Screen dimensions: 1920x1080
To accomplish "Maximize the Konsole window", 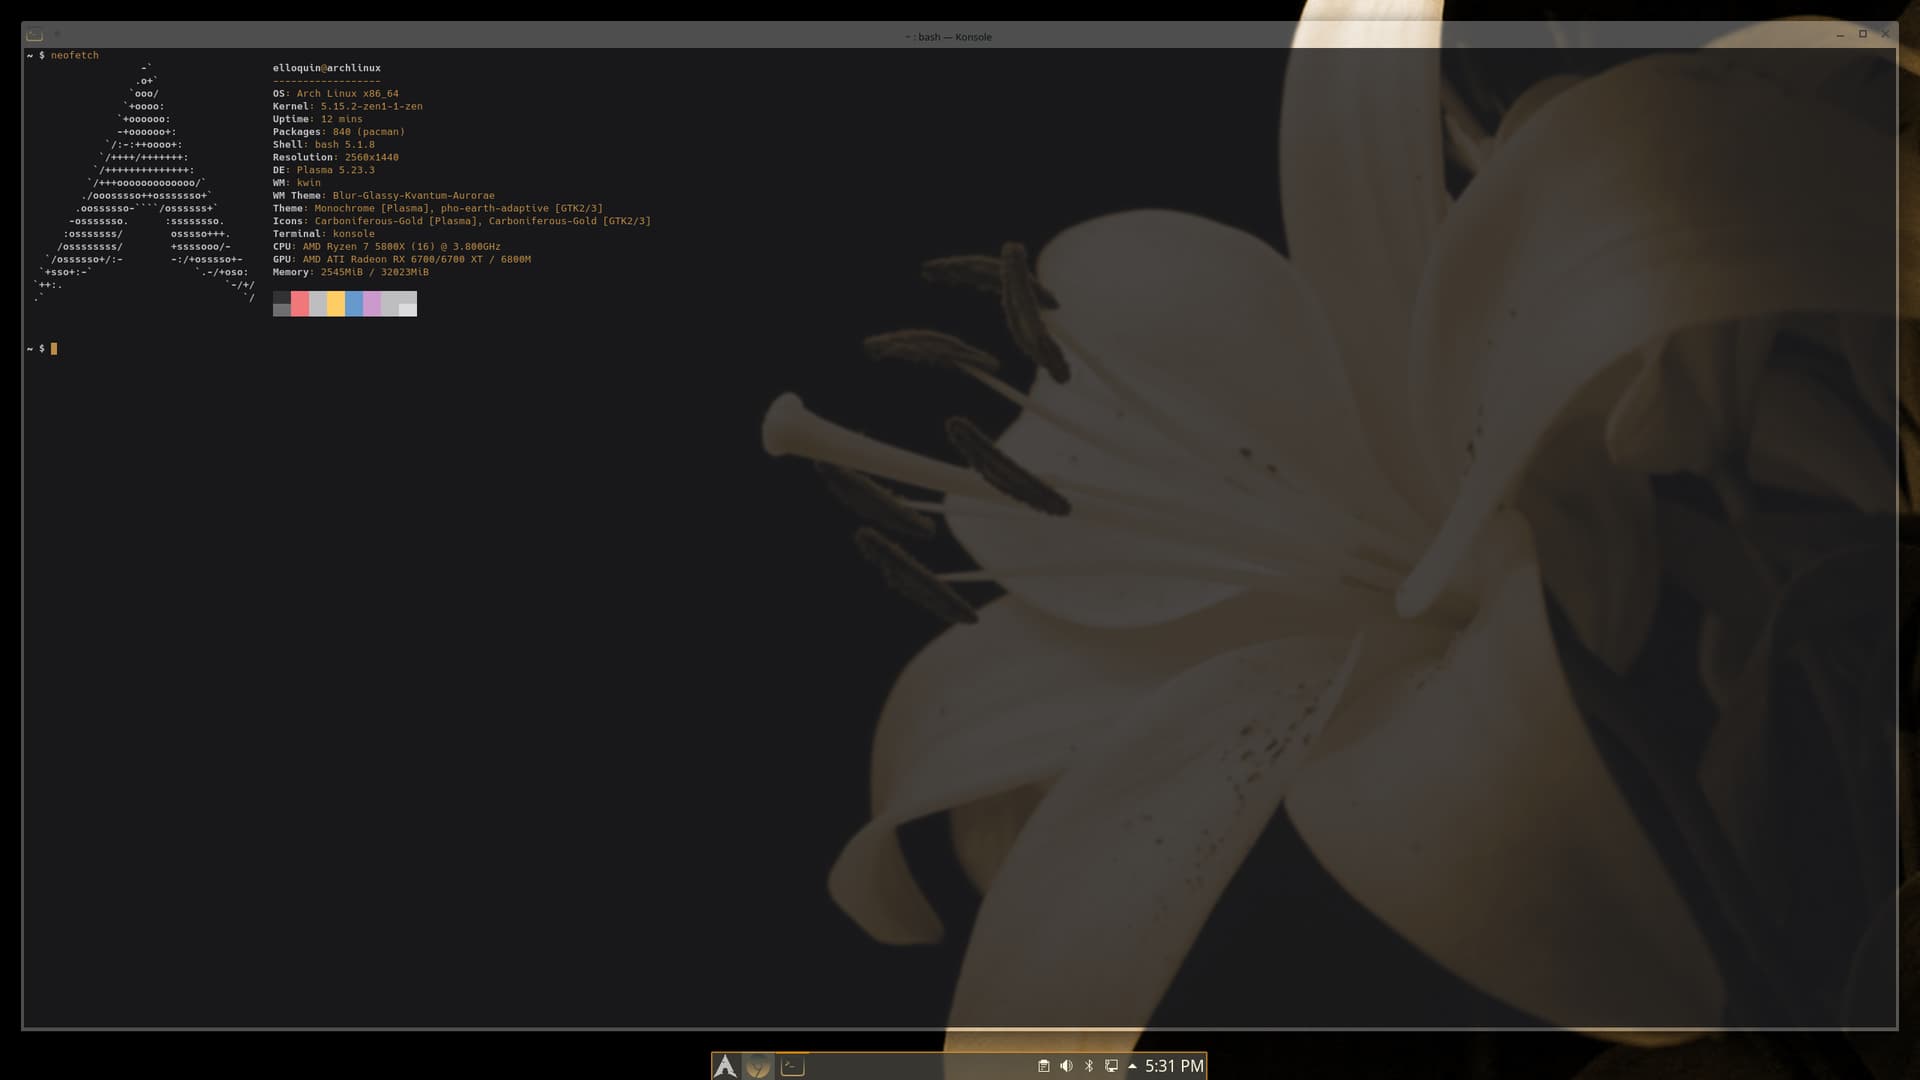I will (x=1863, y=35).
